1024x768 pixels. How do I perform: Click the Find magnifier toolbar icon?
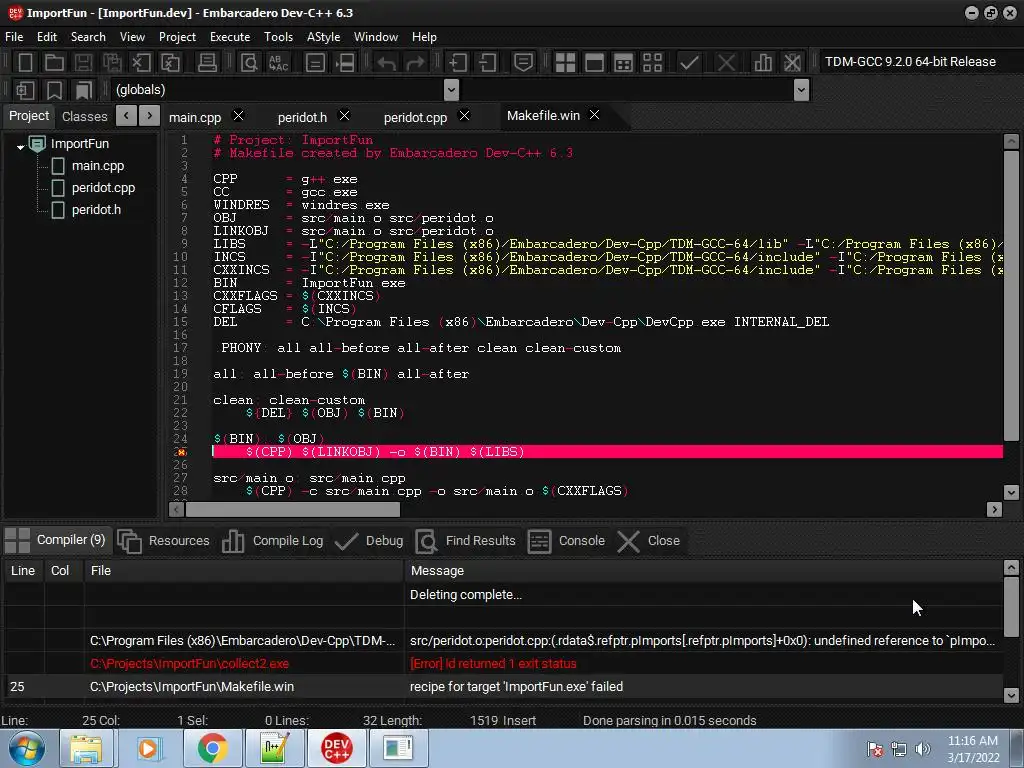pyautogui.click(x=249, y=63)
